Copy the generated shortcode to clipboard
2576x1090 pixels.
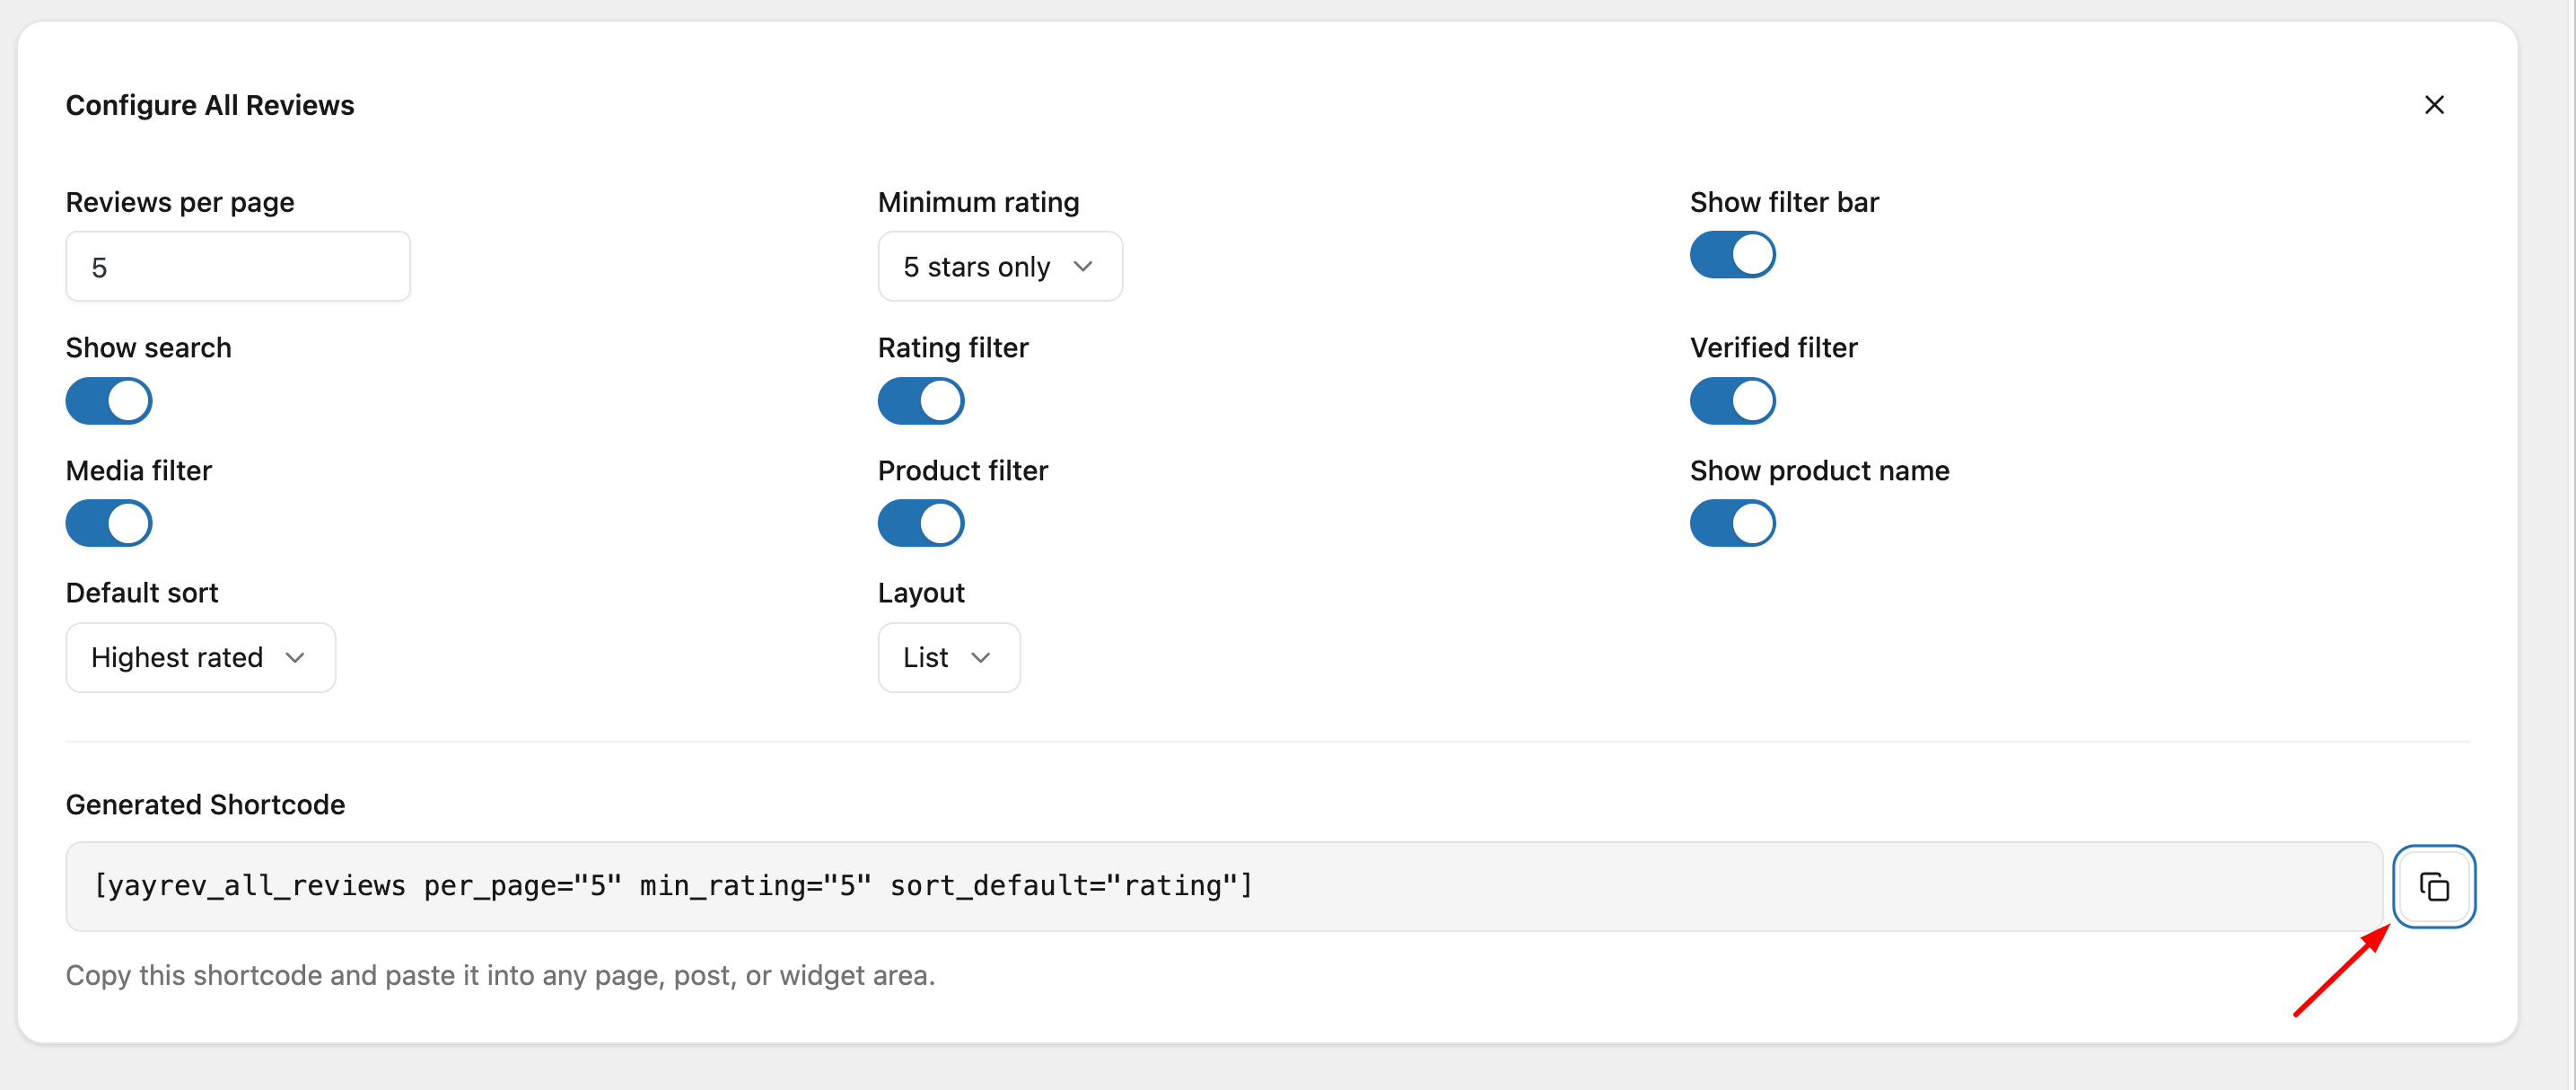pyautogui.click(x=2433, y=886)
